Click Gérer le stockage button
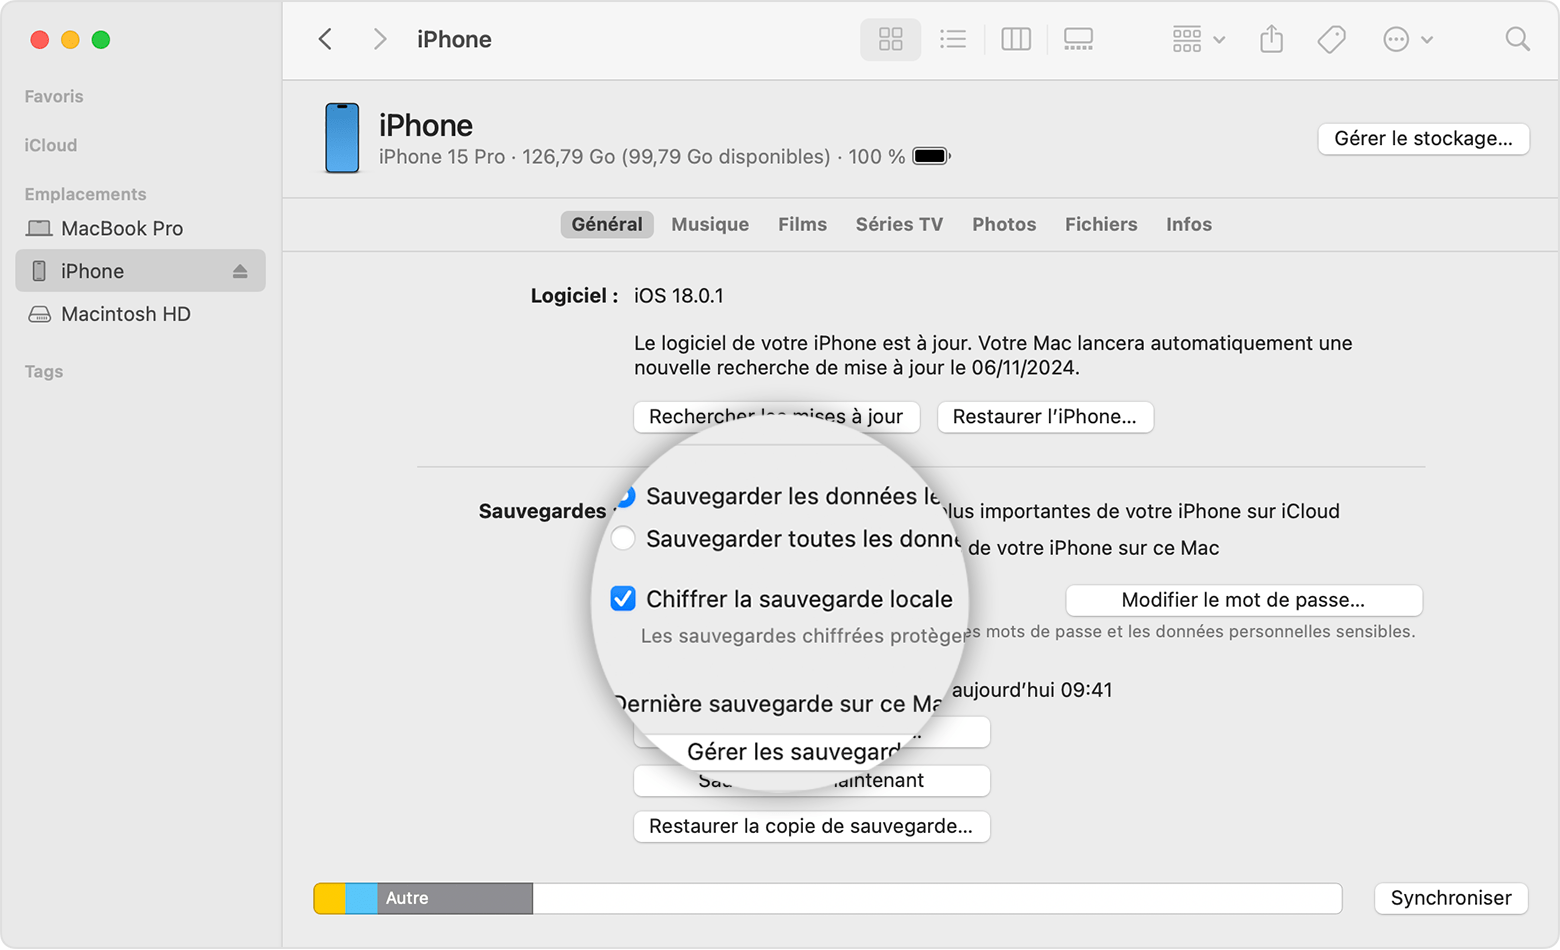1560x950 pixels. click(x=1423, y=139)
